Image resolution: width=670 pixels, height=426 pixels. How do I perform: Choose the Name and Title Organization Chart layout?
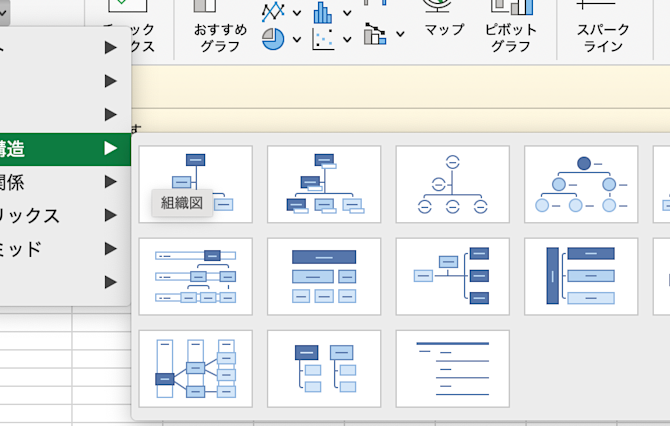point(324,184)
